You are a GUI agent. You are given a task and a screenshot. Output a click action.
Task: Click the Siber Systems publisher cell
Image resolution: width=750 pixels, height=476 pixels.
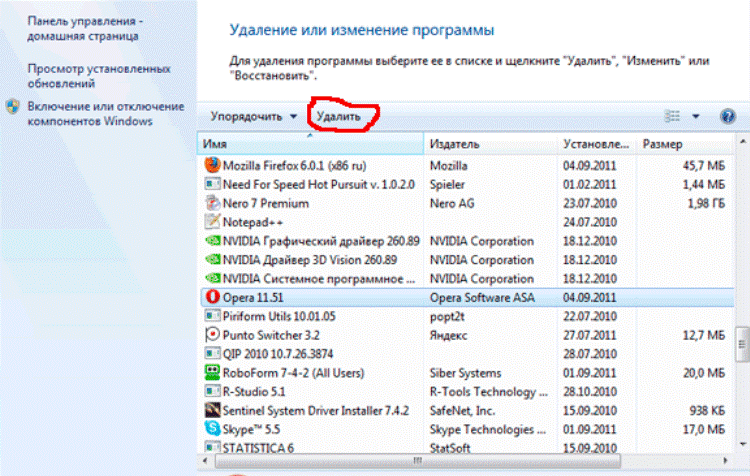465,373
